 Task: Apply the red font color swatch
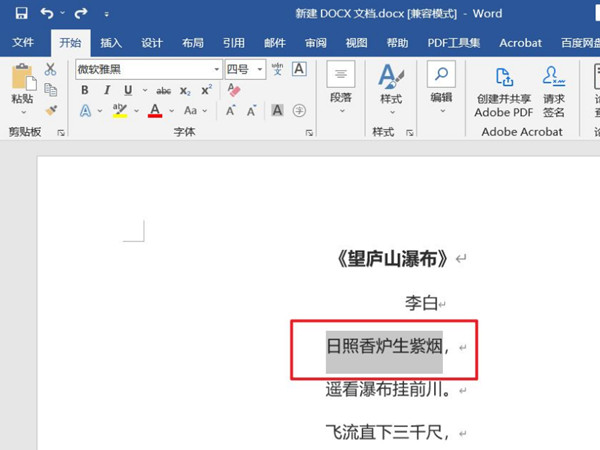[155, 111]
